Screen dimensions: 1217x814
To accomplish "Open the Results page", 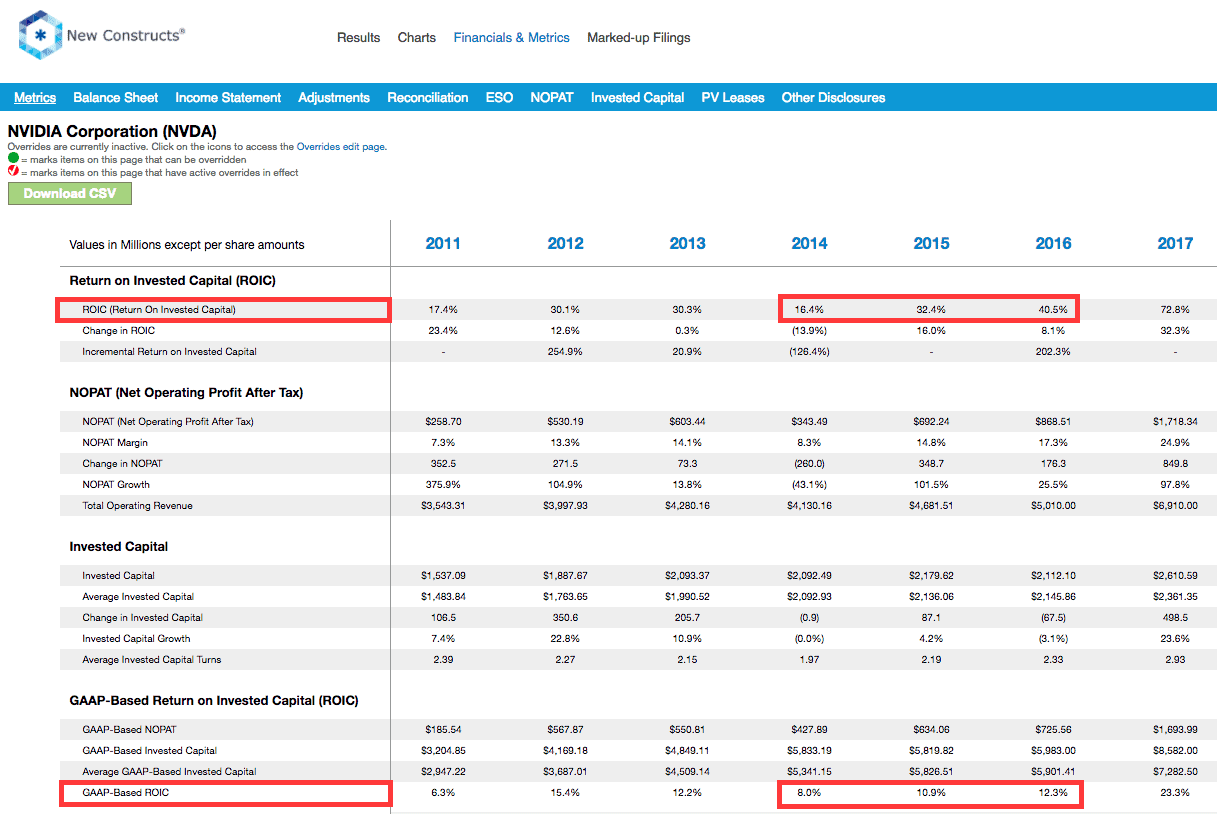I will click(359, 38).
